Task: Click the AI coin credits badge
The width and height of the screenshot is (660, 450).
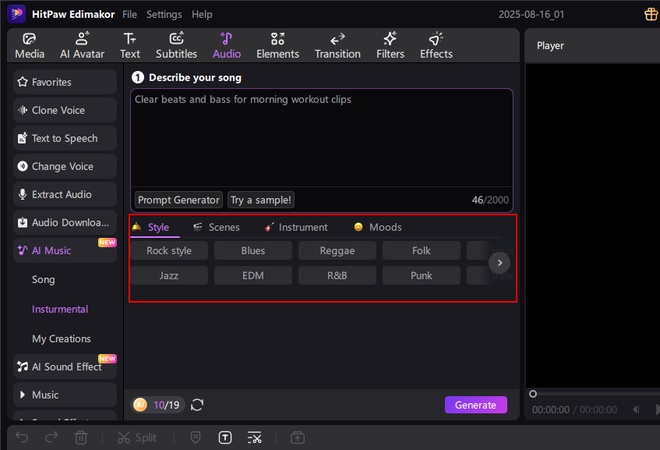Action: tap(157, 405)
